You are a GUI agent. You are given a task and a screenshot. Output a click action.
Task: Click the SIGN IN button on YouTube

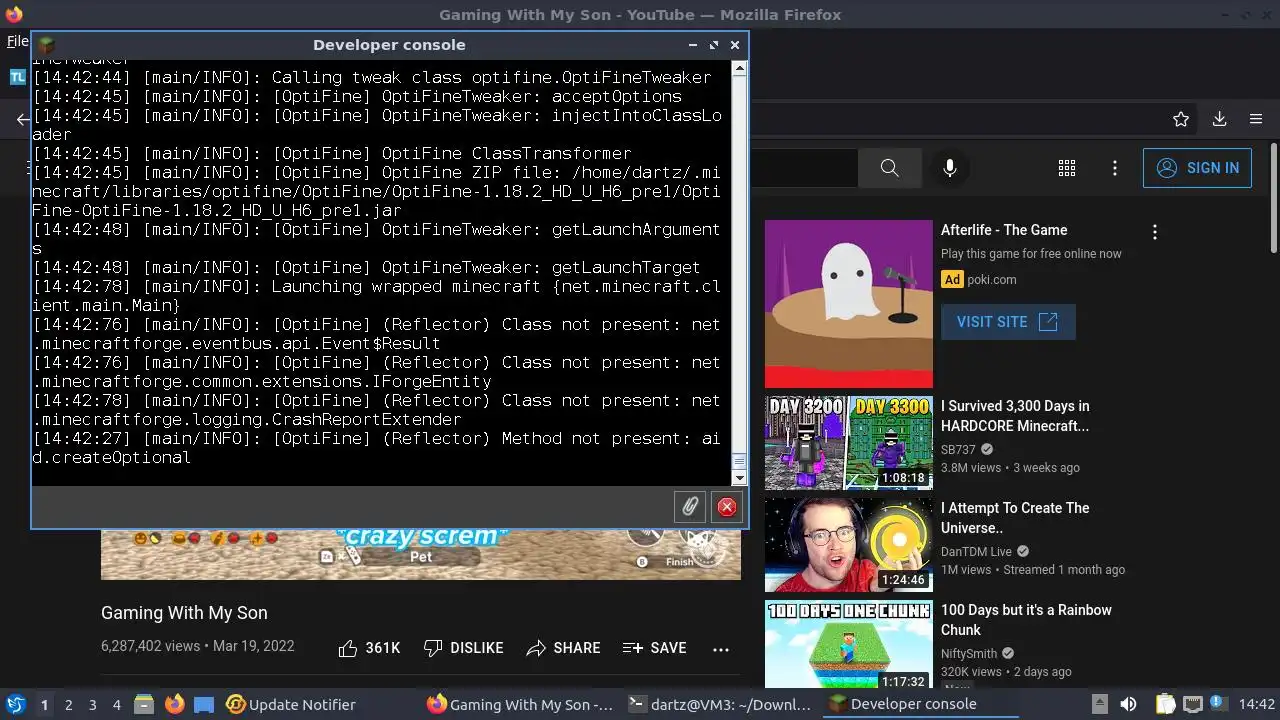pyautogui.click(x=1197, y=168)
